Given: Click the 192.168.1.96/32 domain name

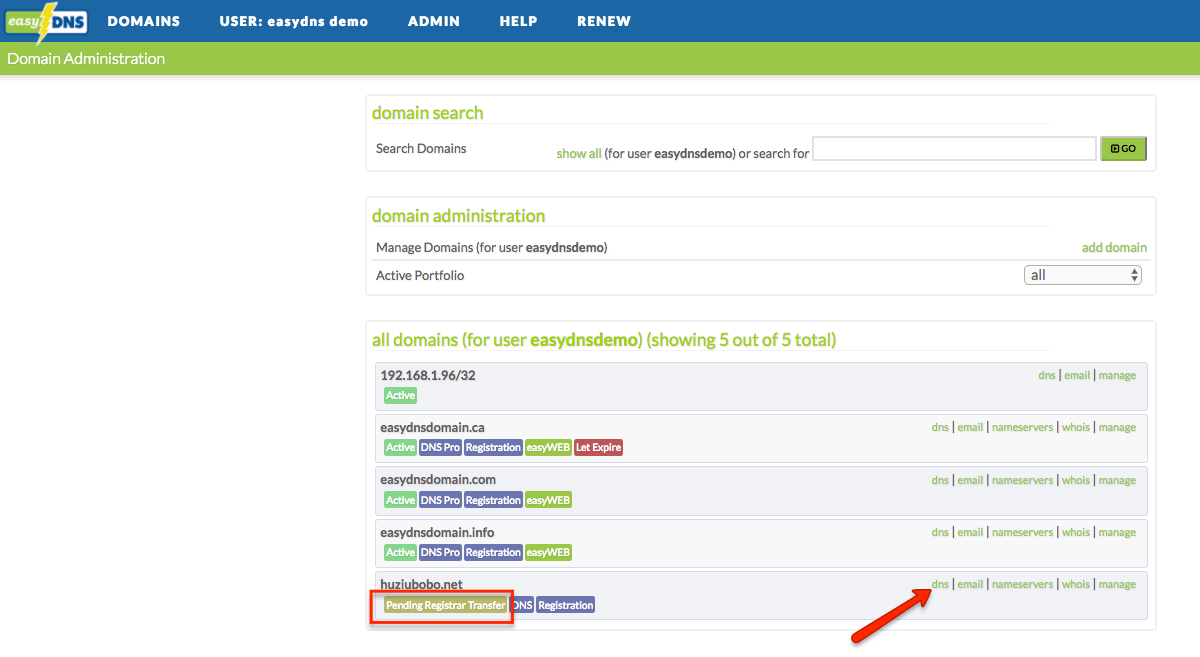Looking at the screenshot, I should point(428,375).
